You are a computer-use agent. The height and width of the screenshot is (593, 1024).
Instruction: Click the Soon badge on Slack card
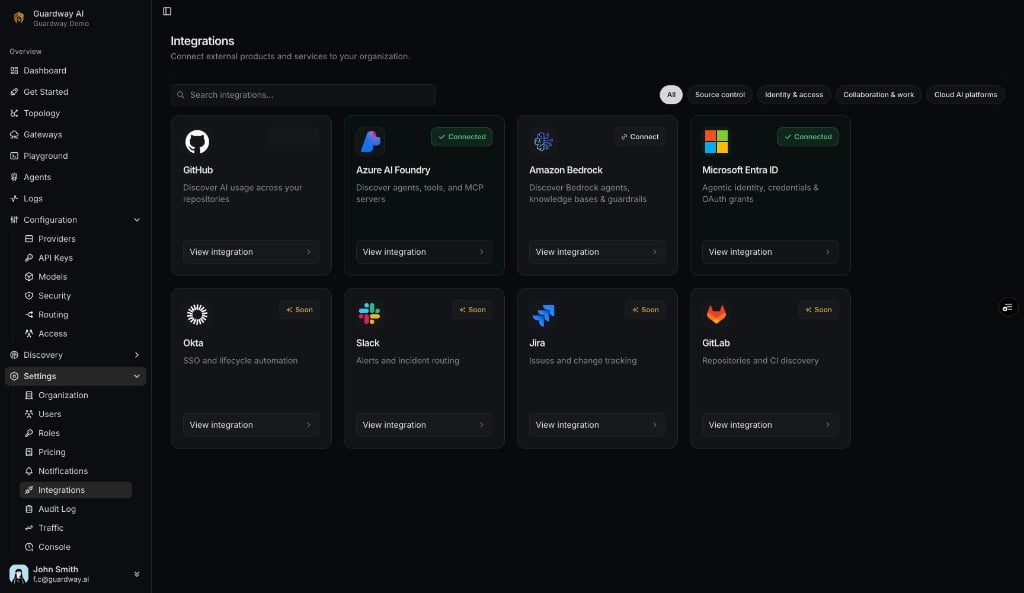[472, 310]
